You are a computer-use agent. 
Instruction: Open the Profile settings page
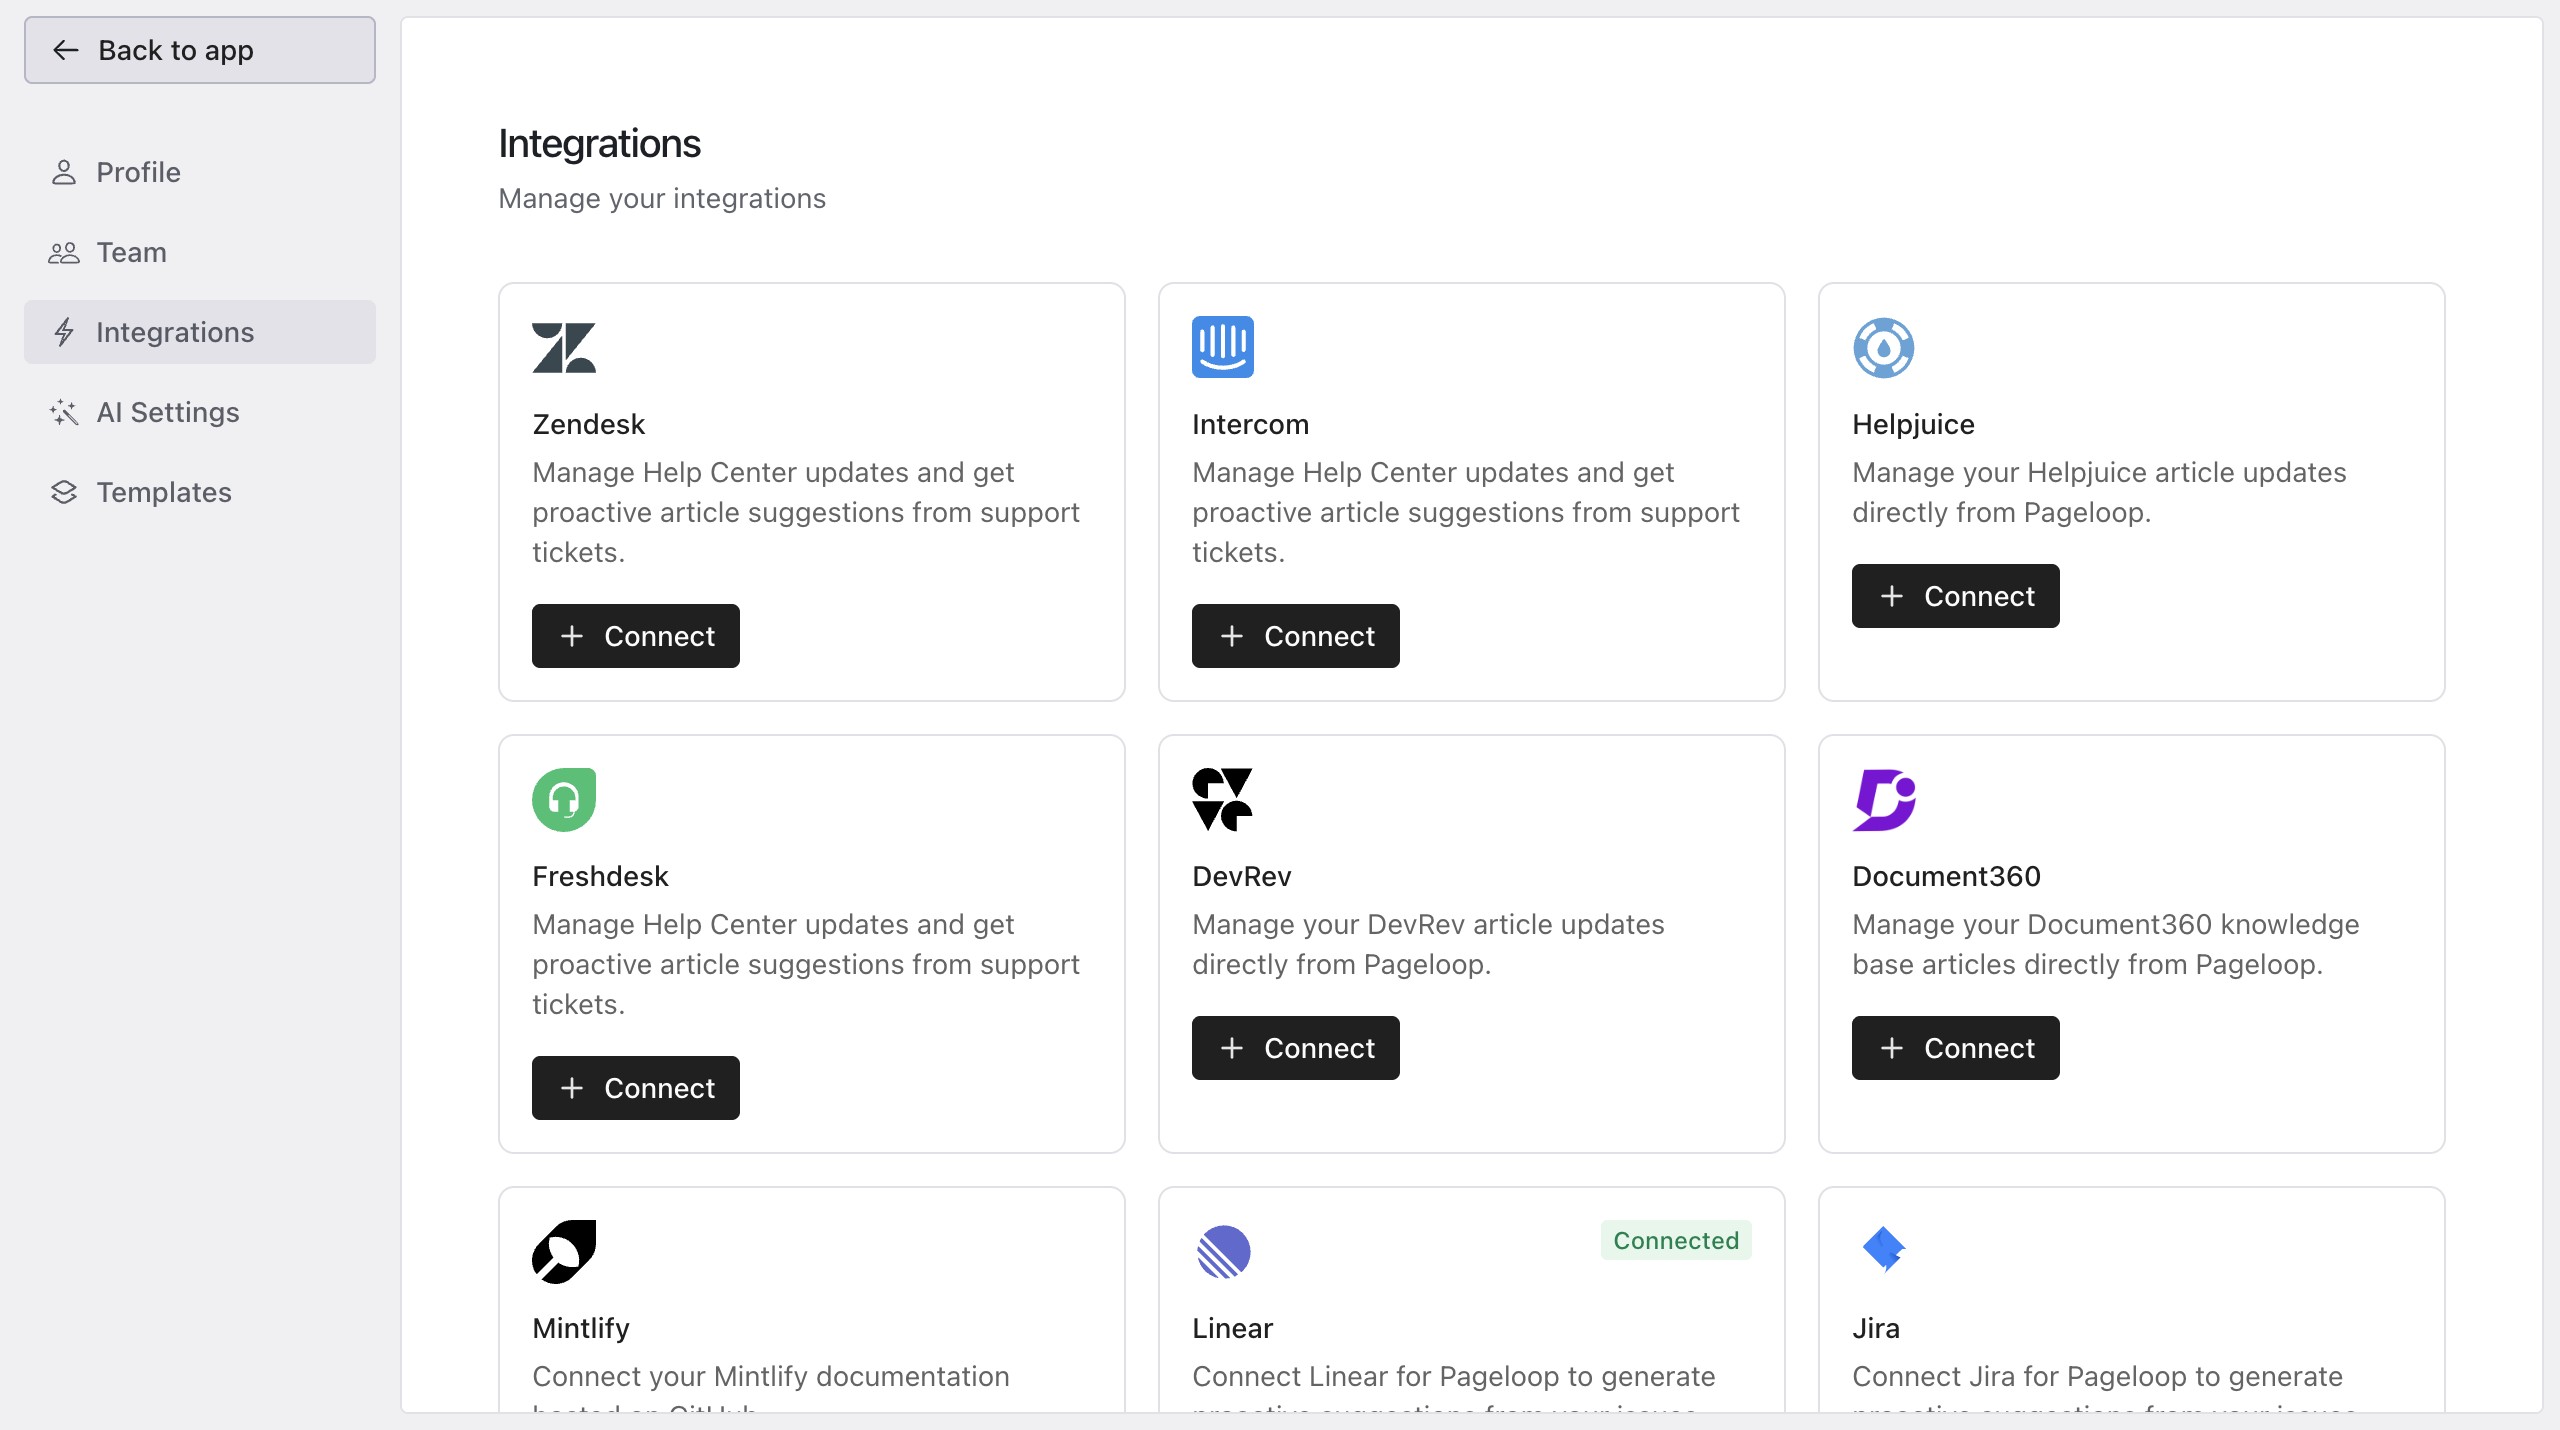tap(200, 172)
